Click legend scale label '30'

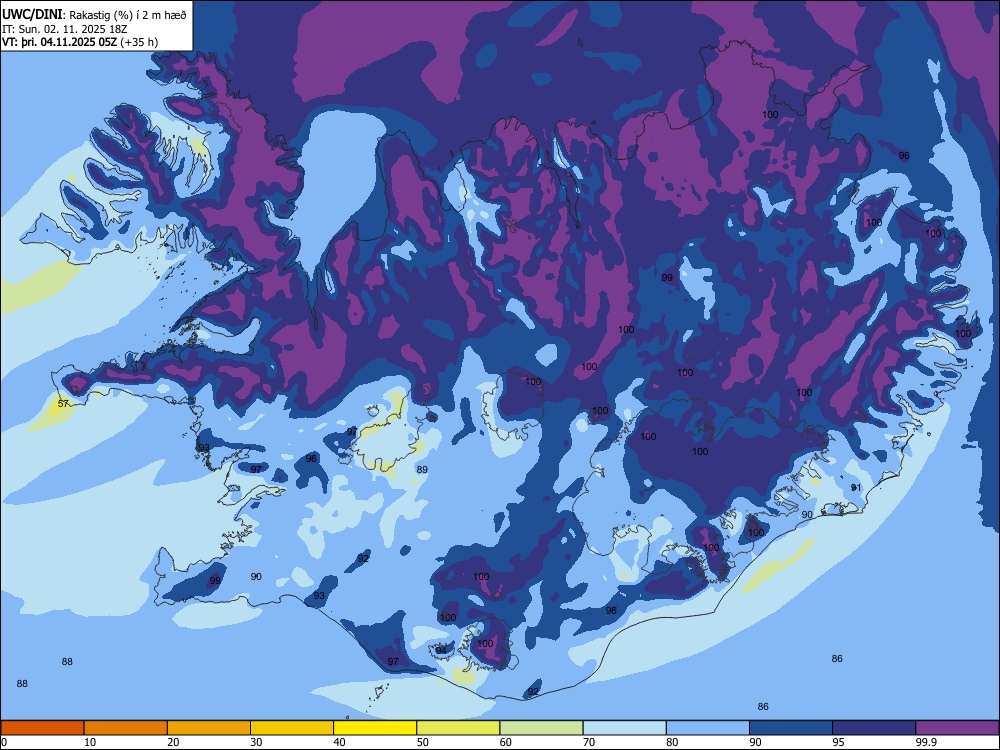coord(256,742)
